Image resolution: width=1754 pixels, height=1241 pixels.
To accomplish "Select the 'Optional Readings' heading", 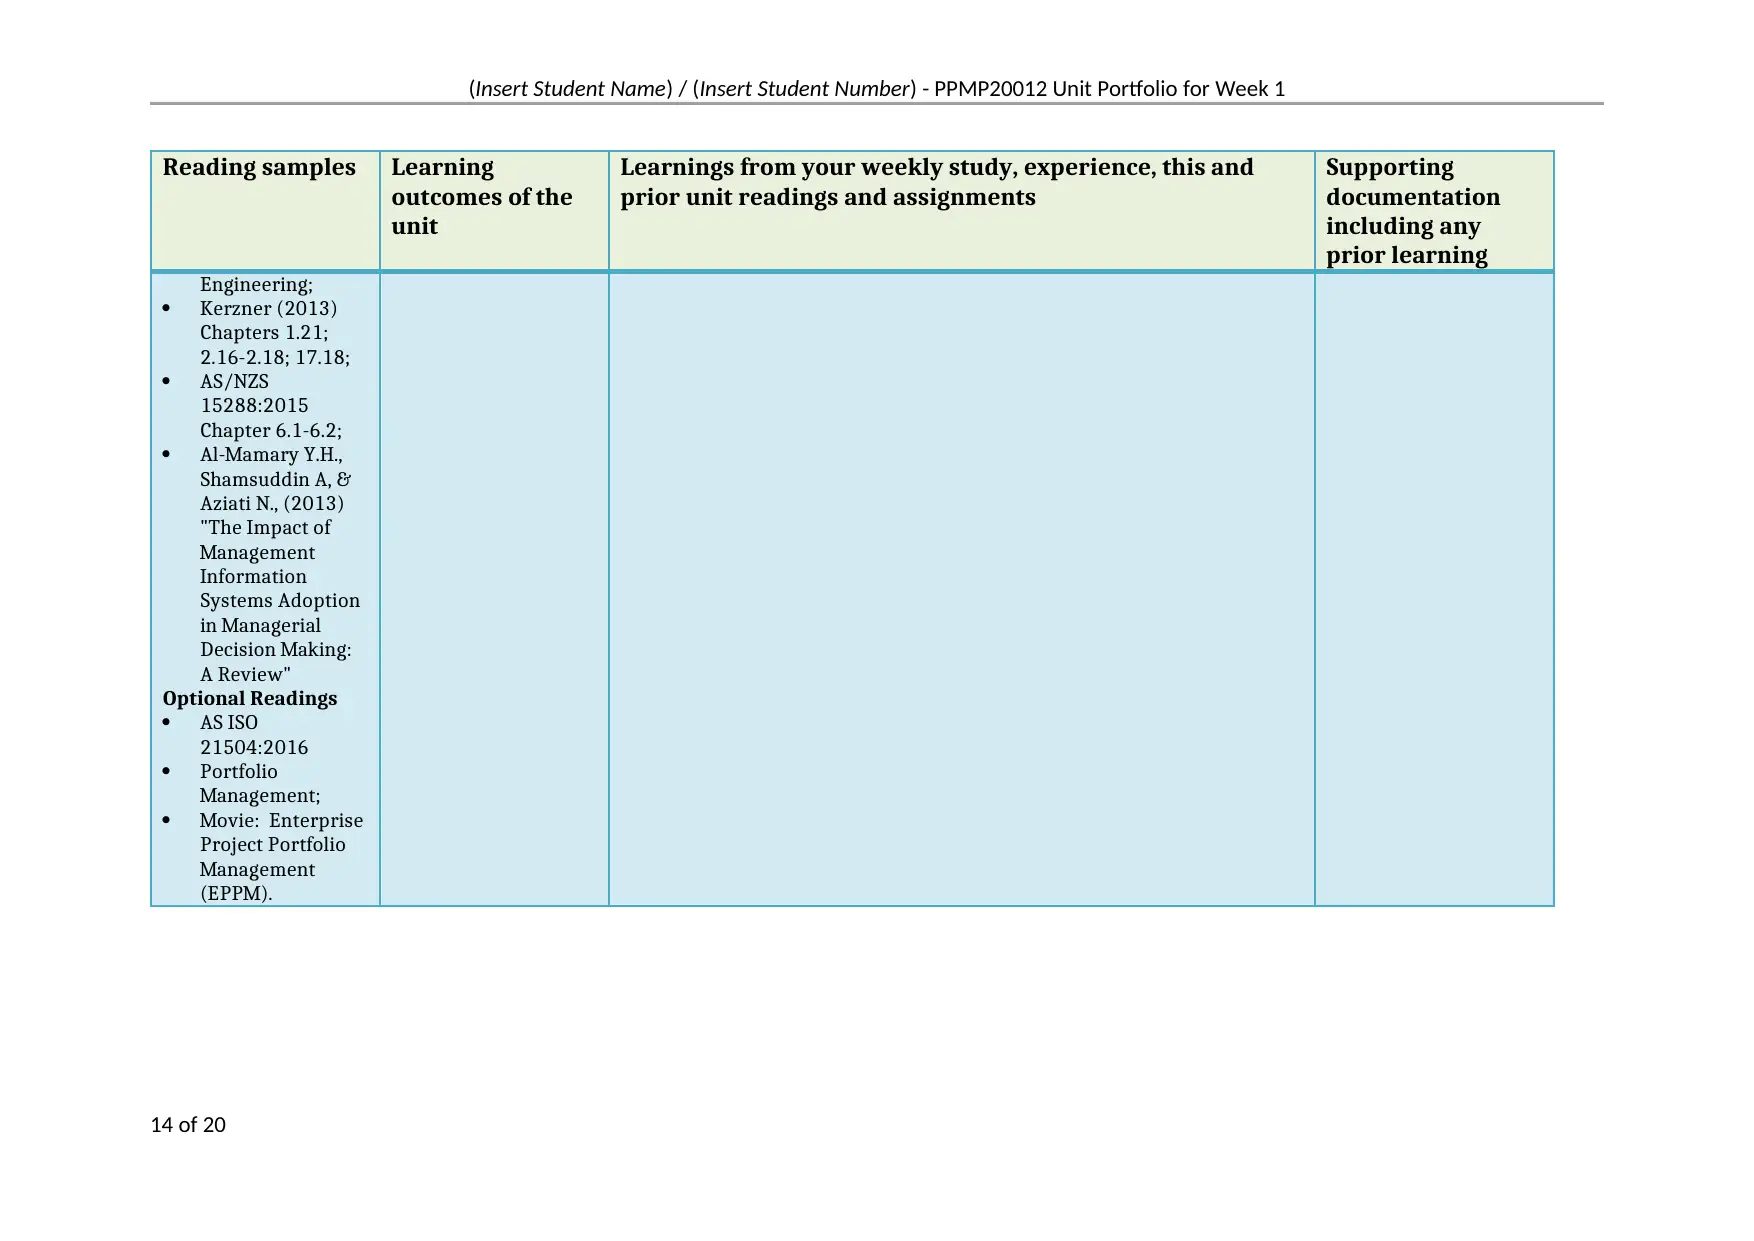I will [250, 698].
